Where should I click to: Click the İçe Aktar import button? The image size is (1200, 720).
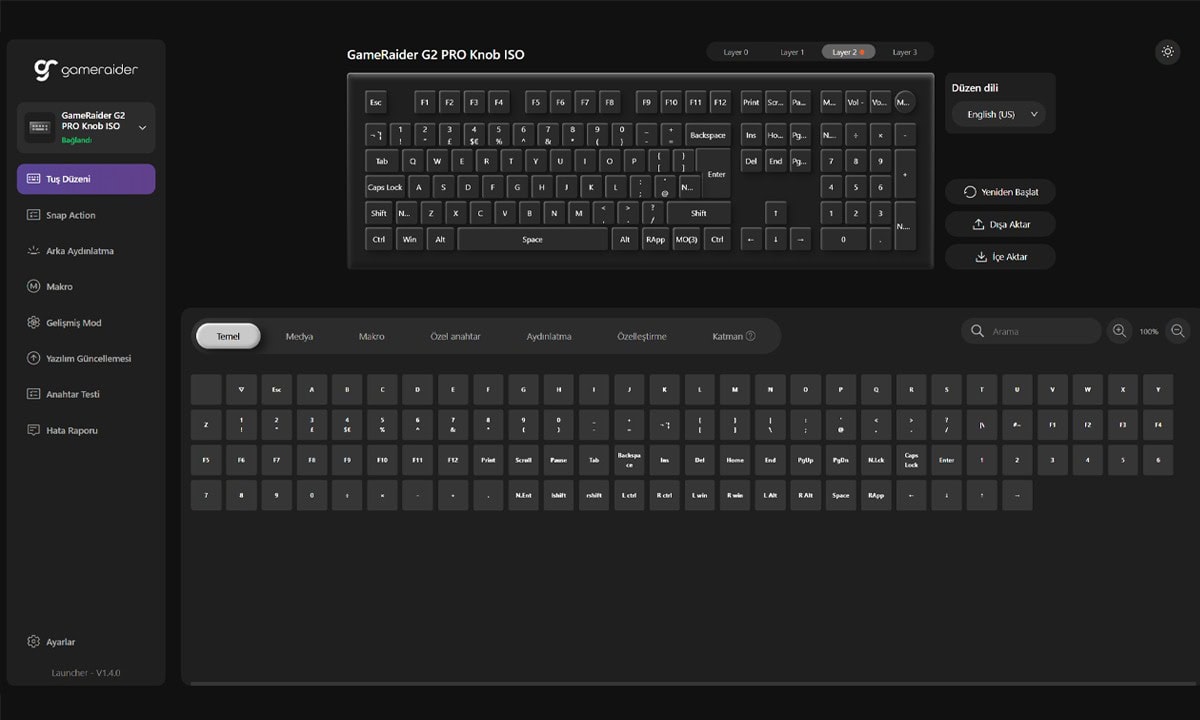[1000, 257]
